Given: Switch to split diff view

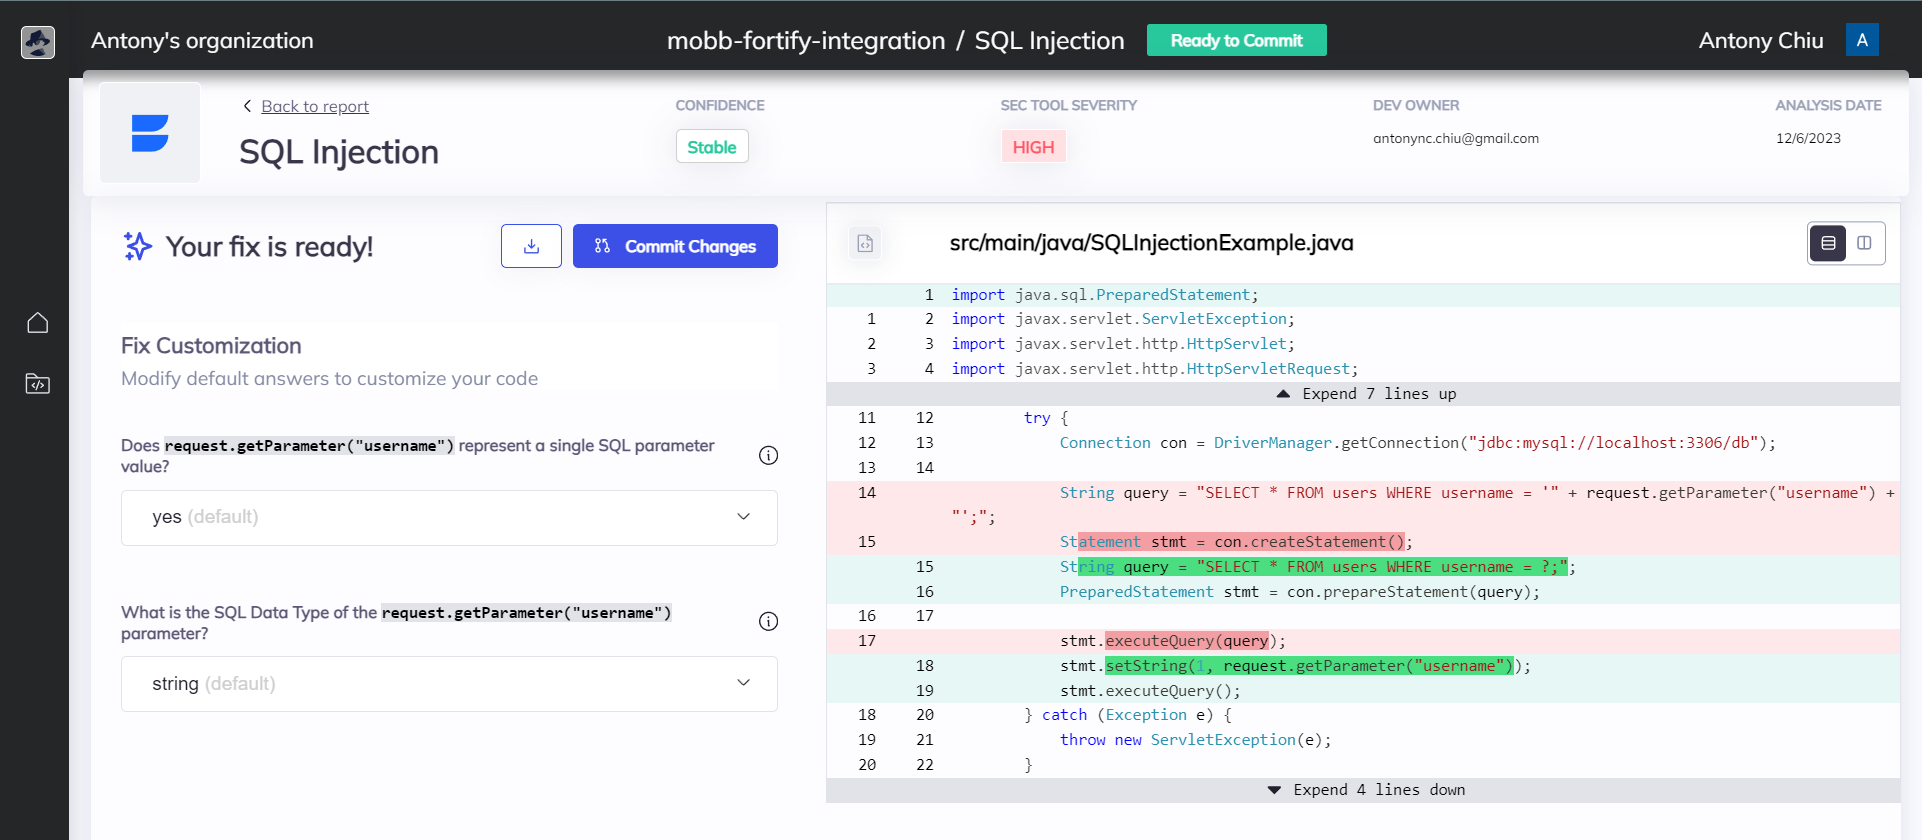Looking at the screenshot, I should 1865,243.
